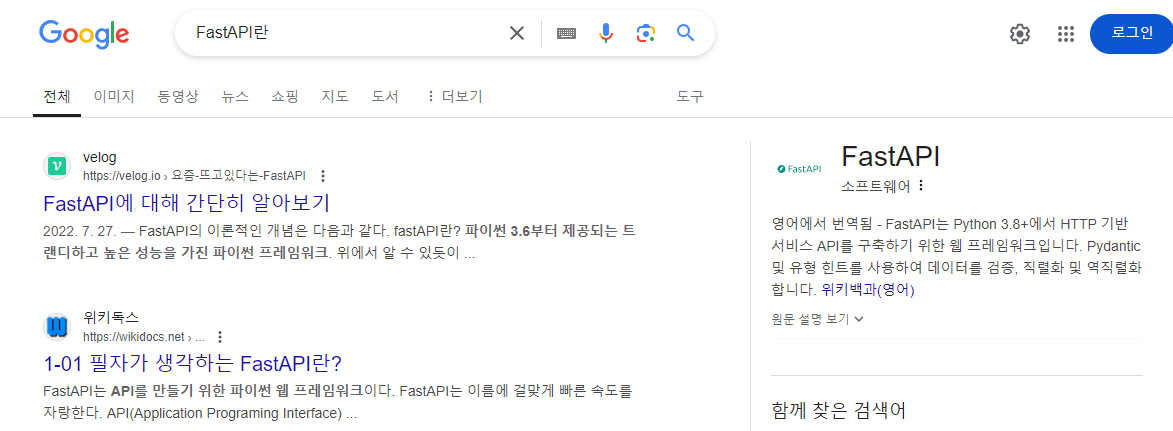Click the velog site favicon

pos(57,166)
